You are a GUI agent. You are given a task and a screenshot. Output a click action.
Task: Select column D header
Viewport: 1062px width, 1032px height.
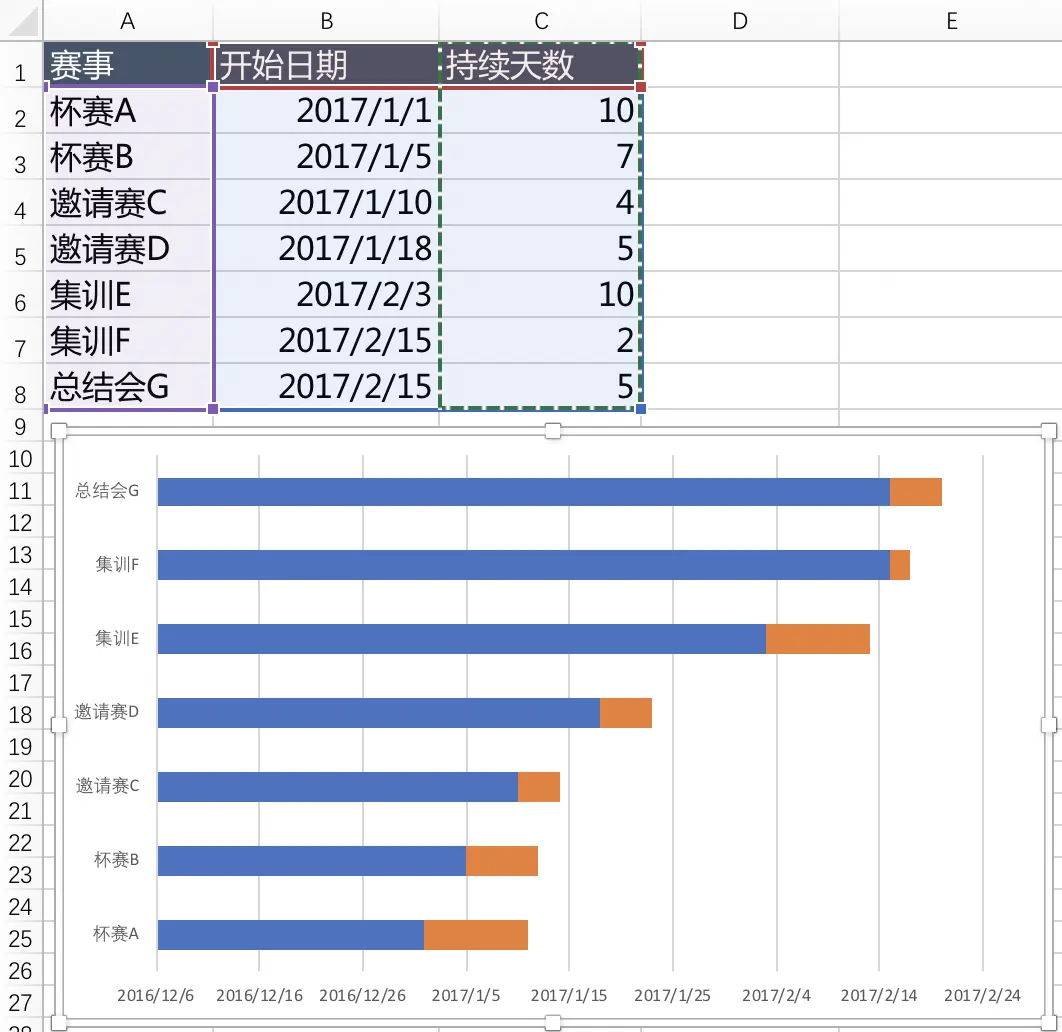740,21
